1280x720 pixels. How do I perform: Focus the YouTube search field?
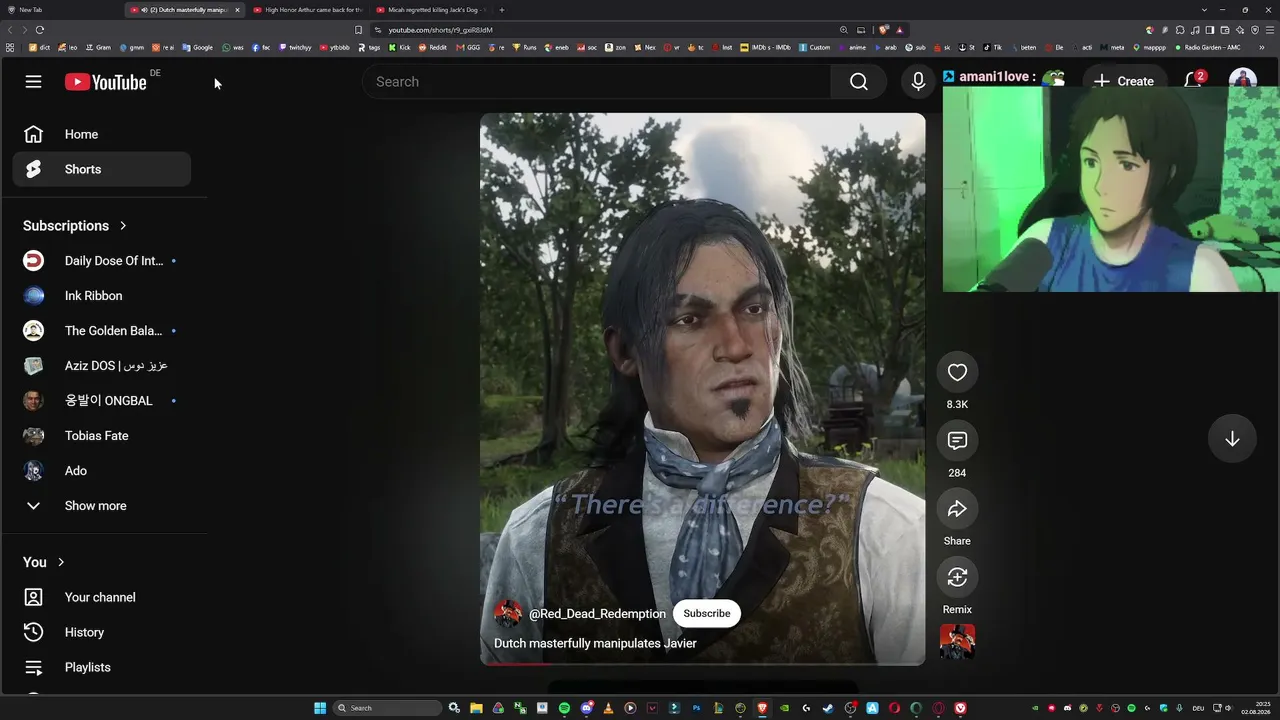(x=596, y=82)
